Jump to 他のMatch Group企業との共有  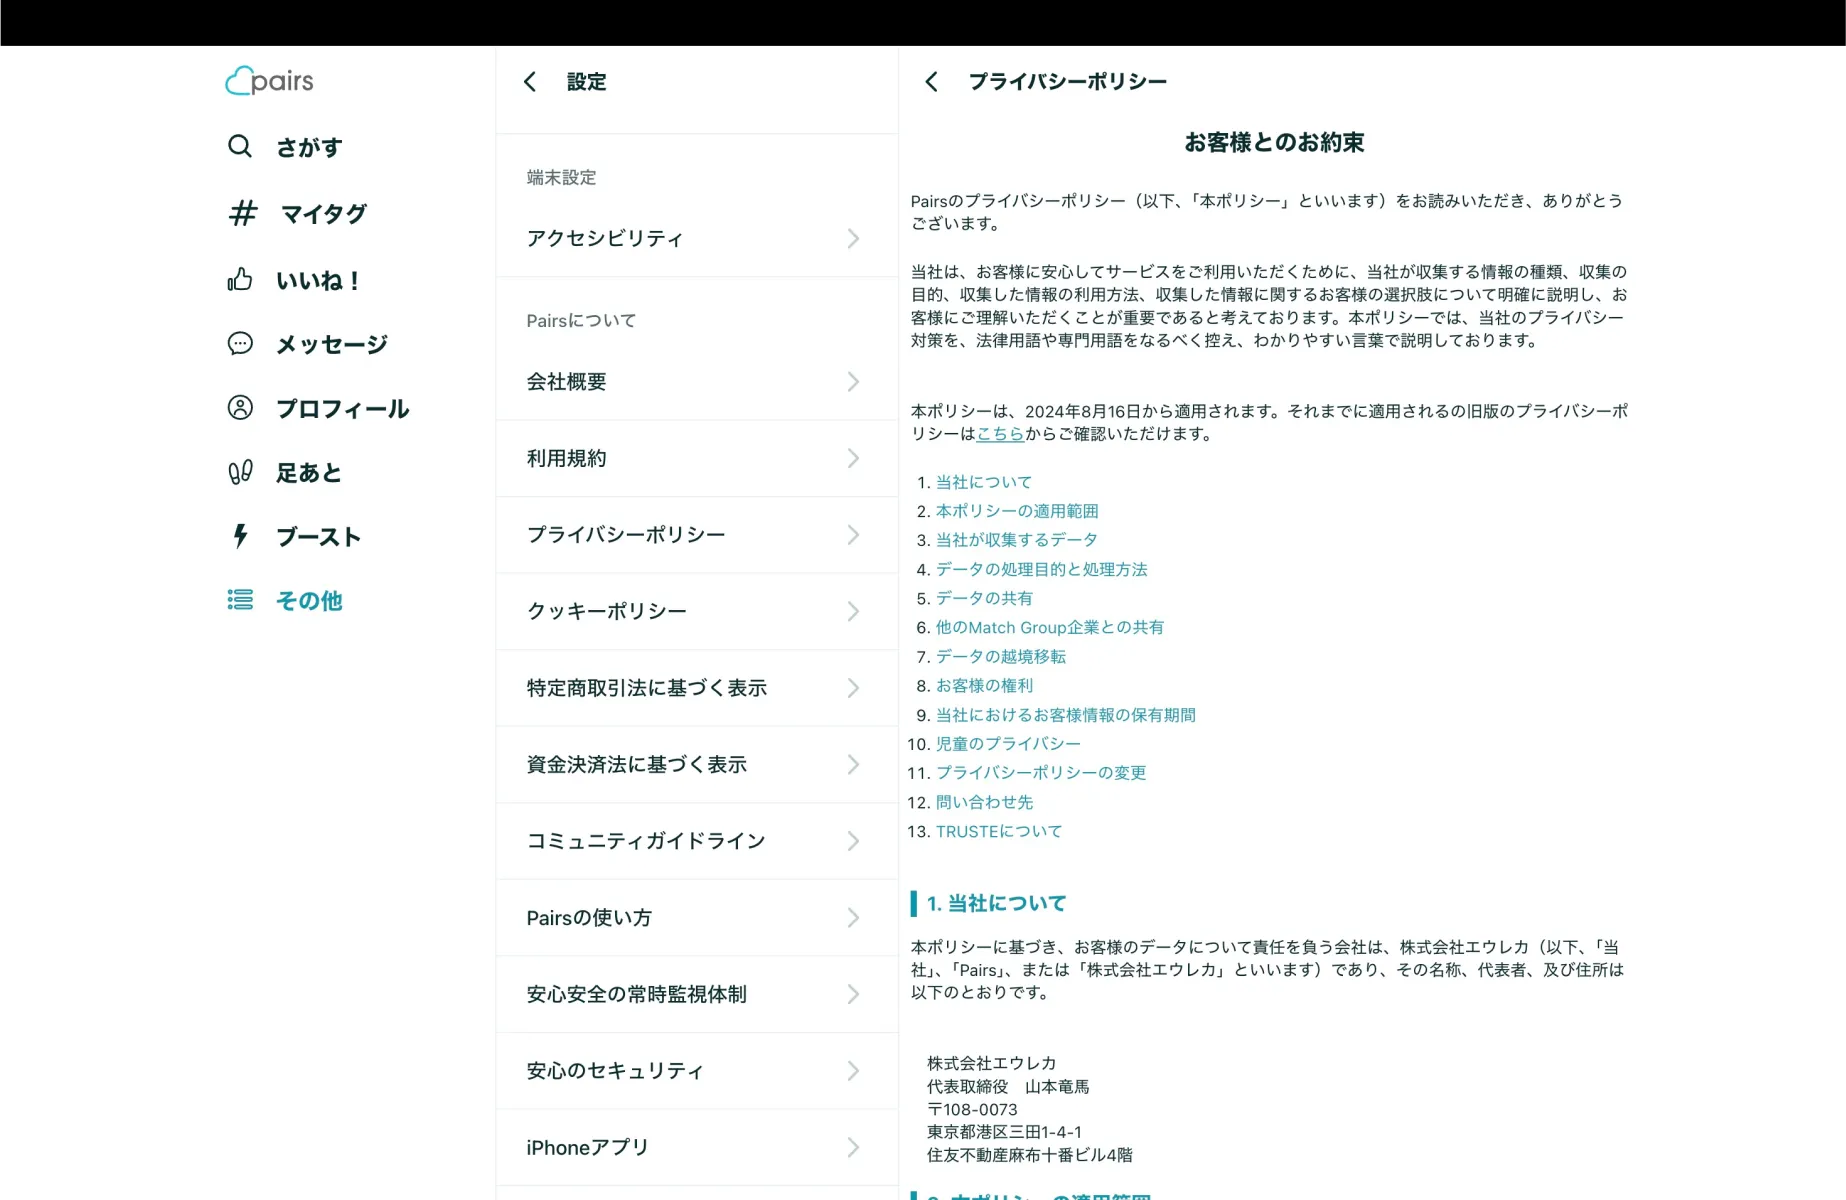[1050, 627]
